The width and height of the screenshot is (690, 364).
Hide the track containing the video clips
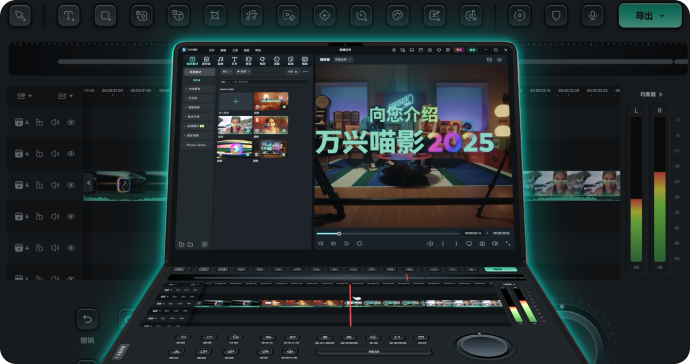[70, 185]
